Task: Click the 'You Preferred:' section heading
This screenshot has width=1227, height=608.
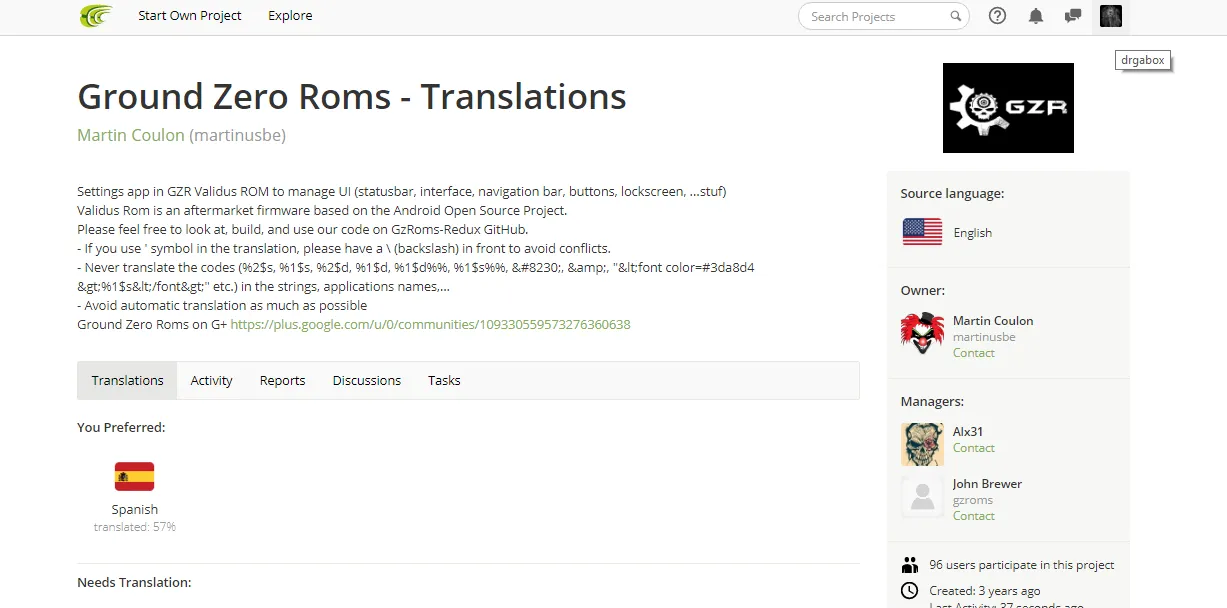Action: coord(121,427)
